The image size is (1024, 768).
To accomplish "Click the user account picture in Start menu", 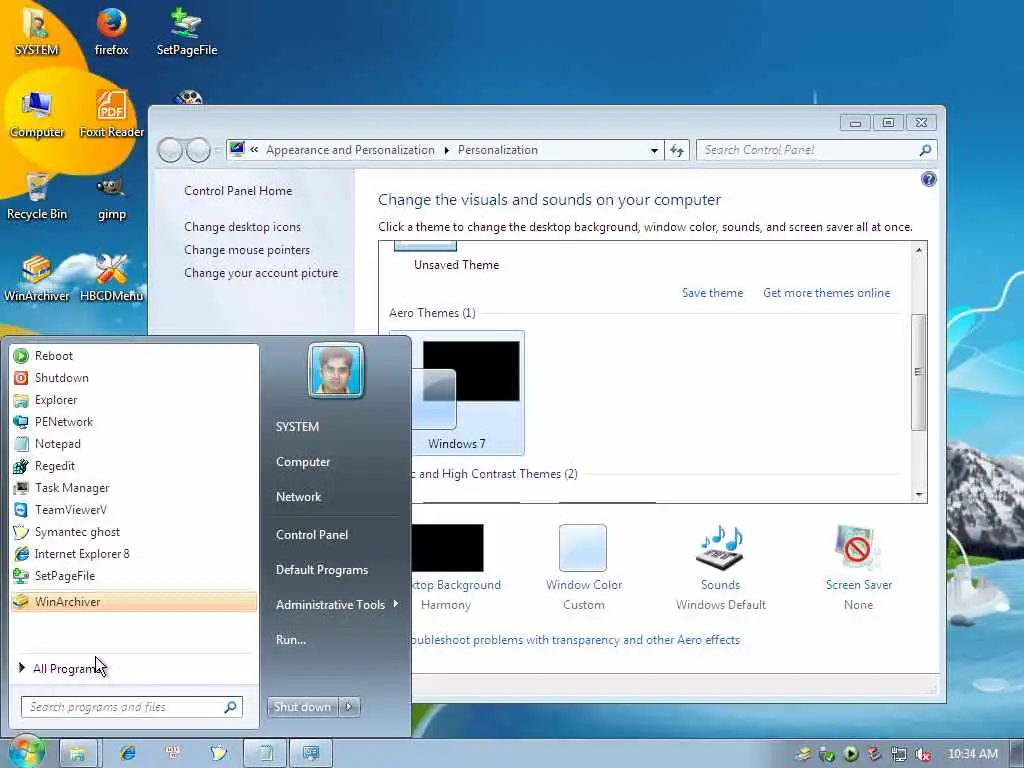I will tap(336, 370).
